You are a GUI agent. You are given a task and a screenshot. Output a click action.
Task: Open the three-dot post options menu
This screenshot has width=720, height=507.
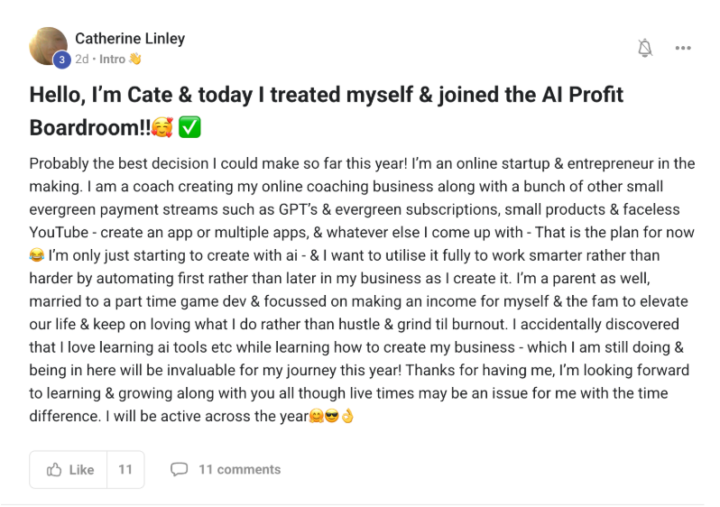click(683, 47)
